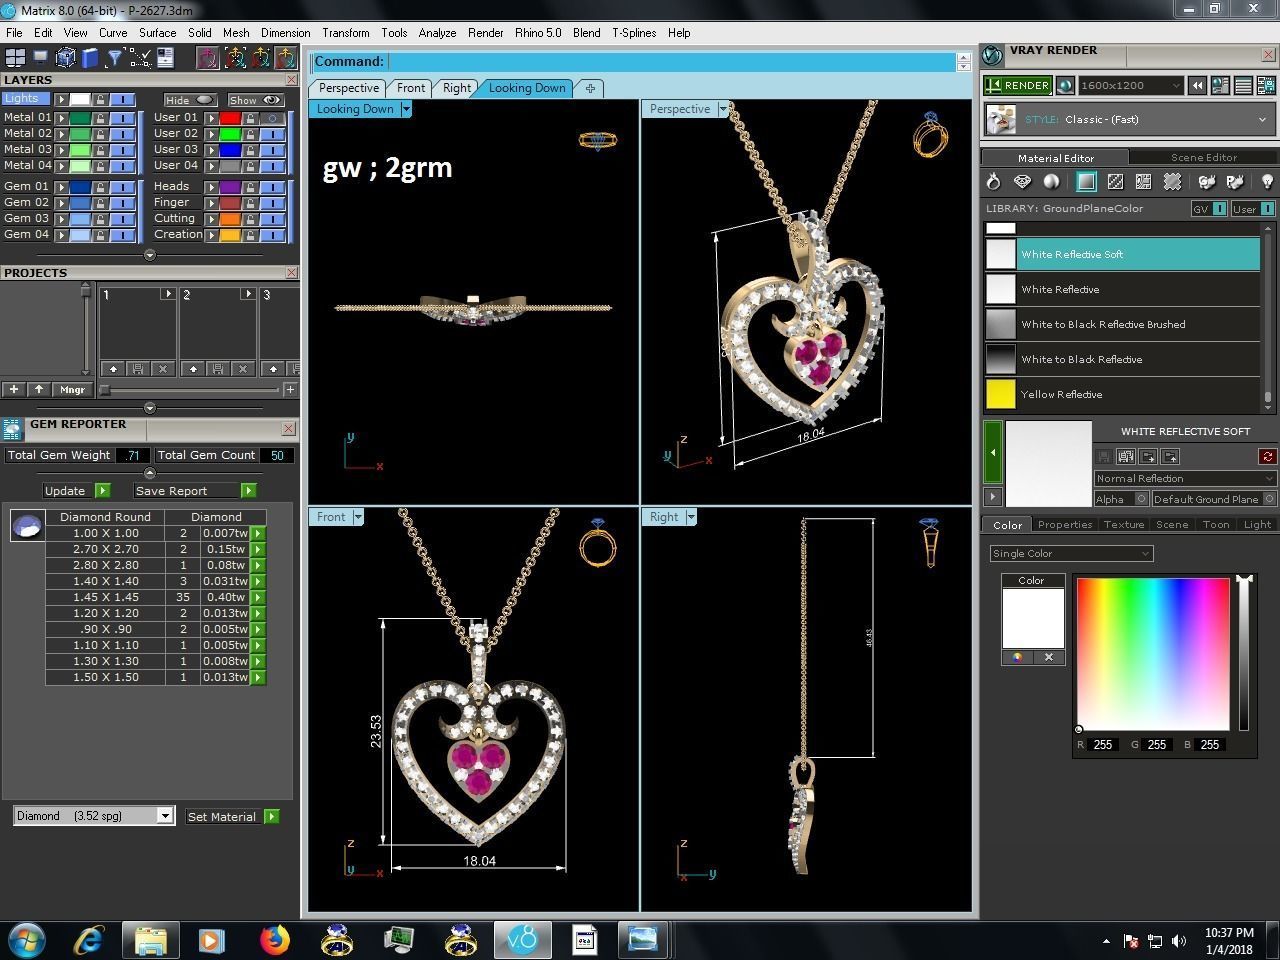Viewport: 1280px width, 960px height.
Task: Click the rewind double-arrow icon
Action: (1197, 86)
